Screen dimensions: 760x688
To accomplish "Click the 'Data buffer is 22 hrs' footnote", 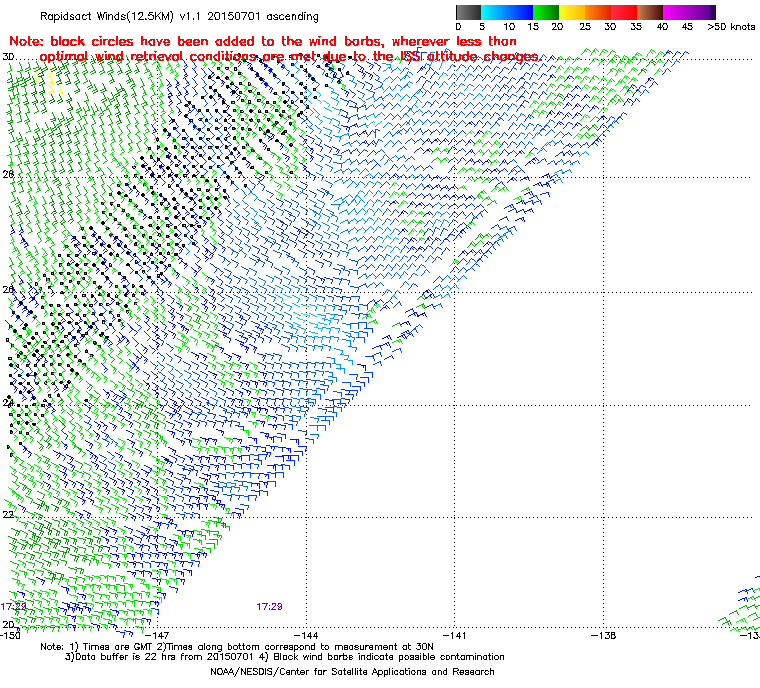I will click(x=285, y=657).
